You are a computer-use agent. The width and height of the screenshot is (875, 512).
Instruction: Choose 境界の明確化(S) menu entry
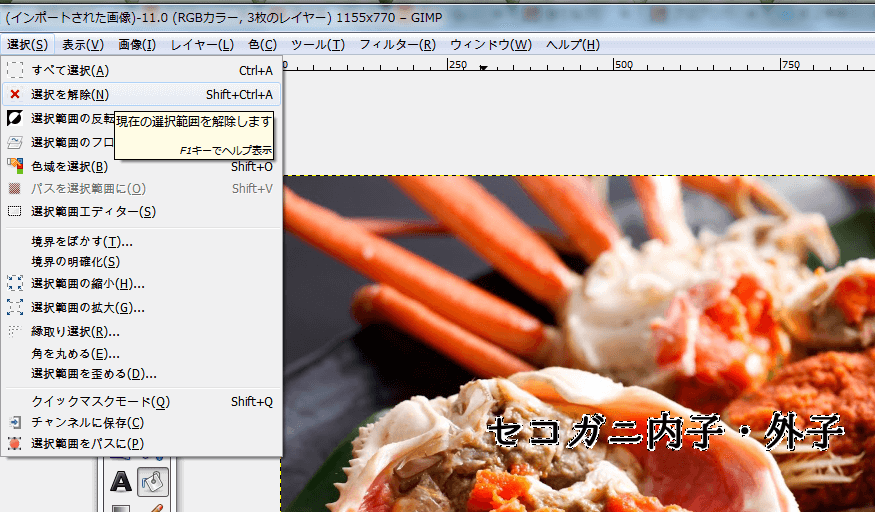[x=141, y=261]
